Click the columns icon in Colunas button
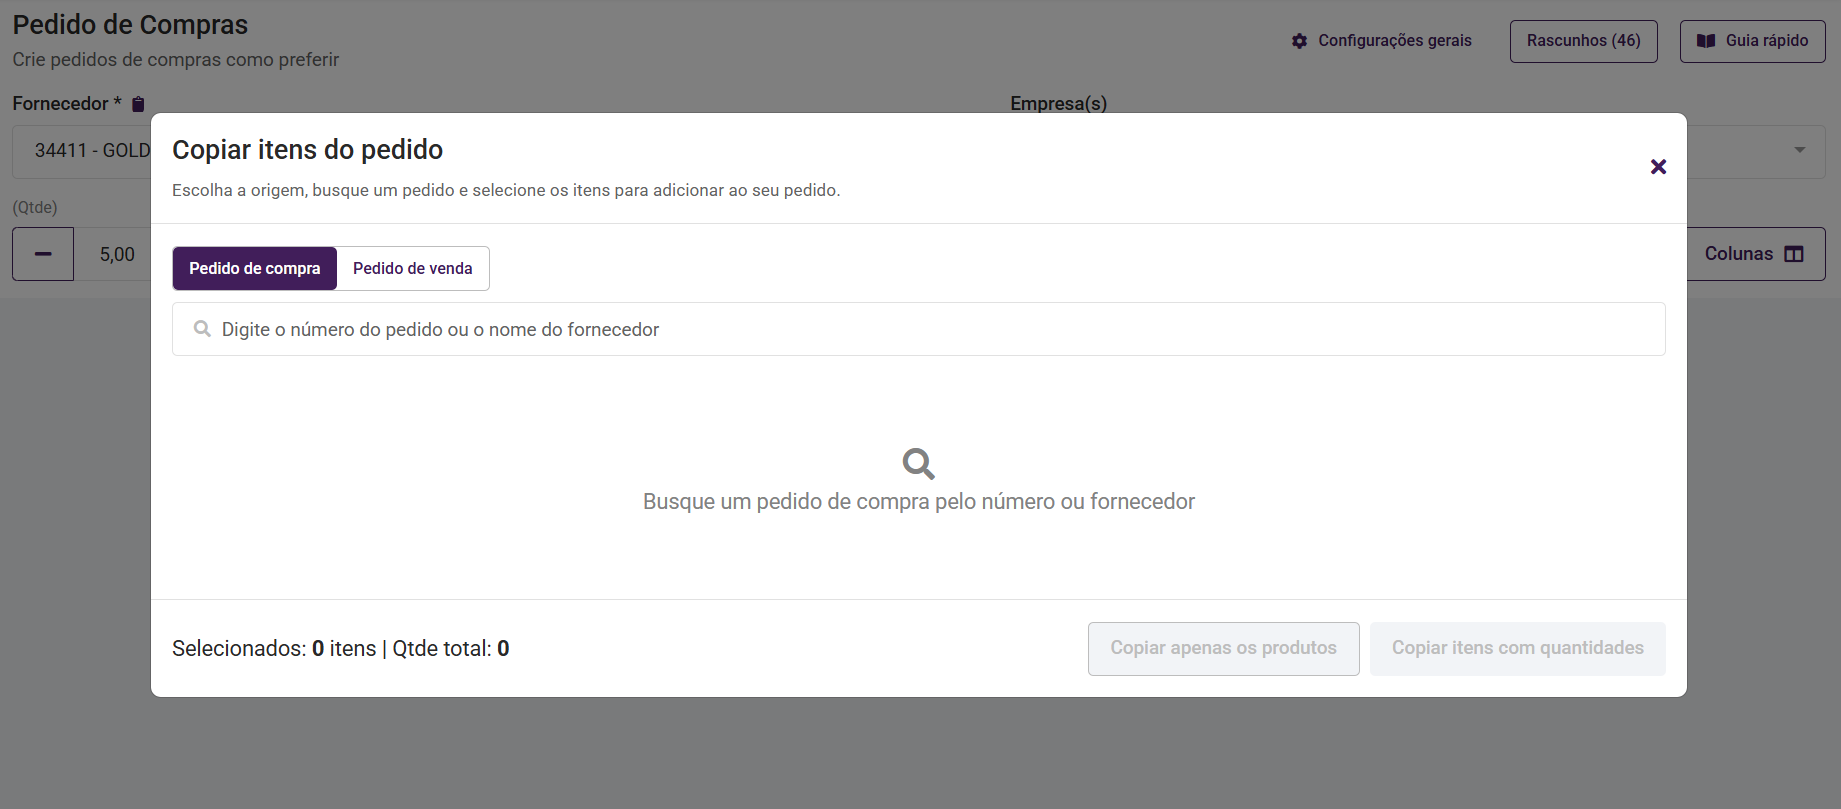 [1794, 254]
